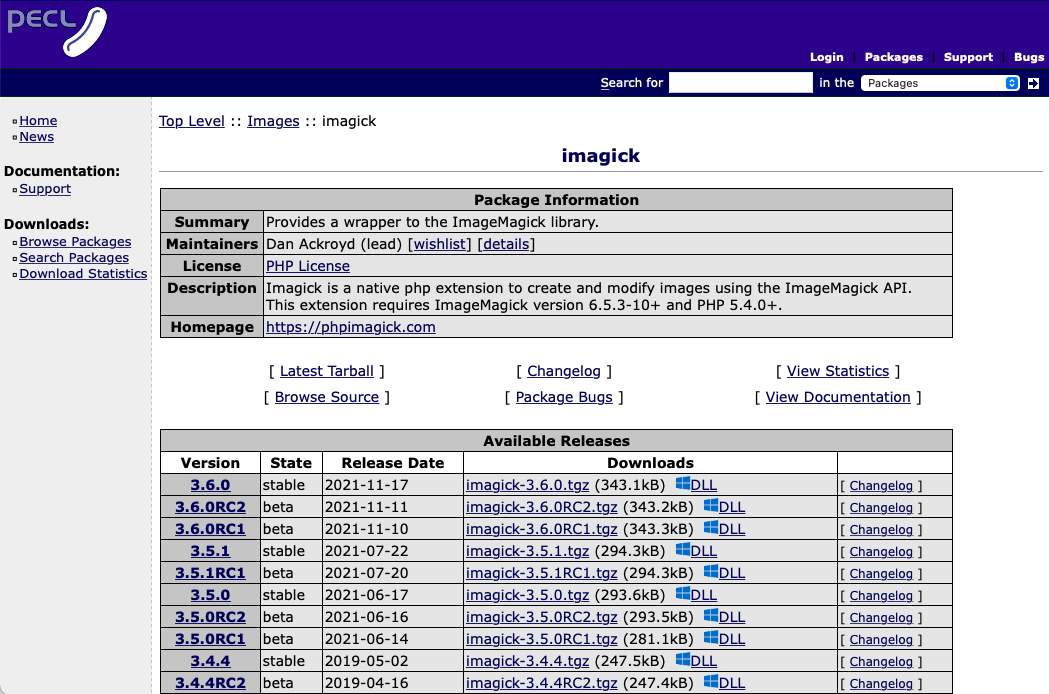1049x694 pixels.
Task: Download imagick-3.6.0.tgz
Action: point(527,485)
